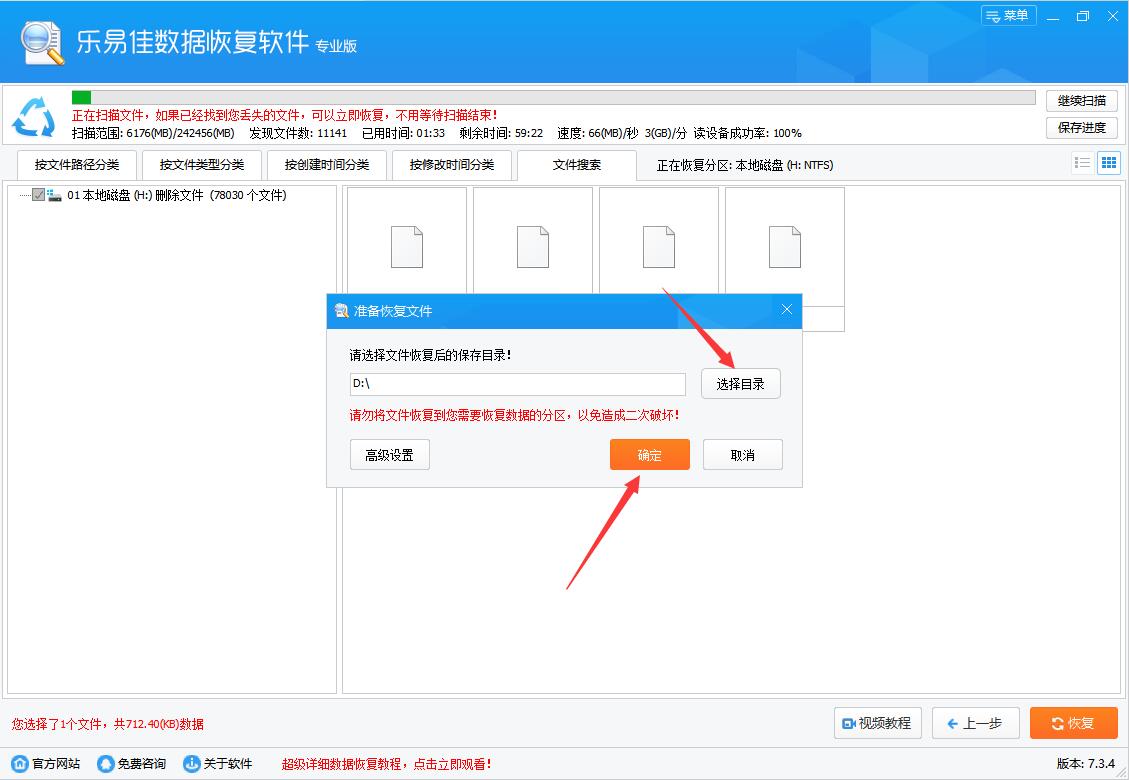This screenshot has height=780, width=1129.
Task: Click the 关于软件 info icon
Action: point(190,761)
